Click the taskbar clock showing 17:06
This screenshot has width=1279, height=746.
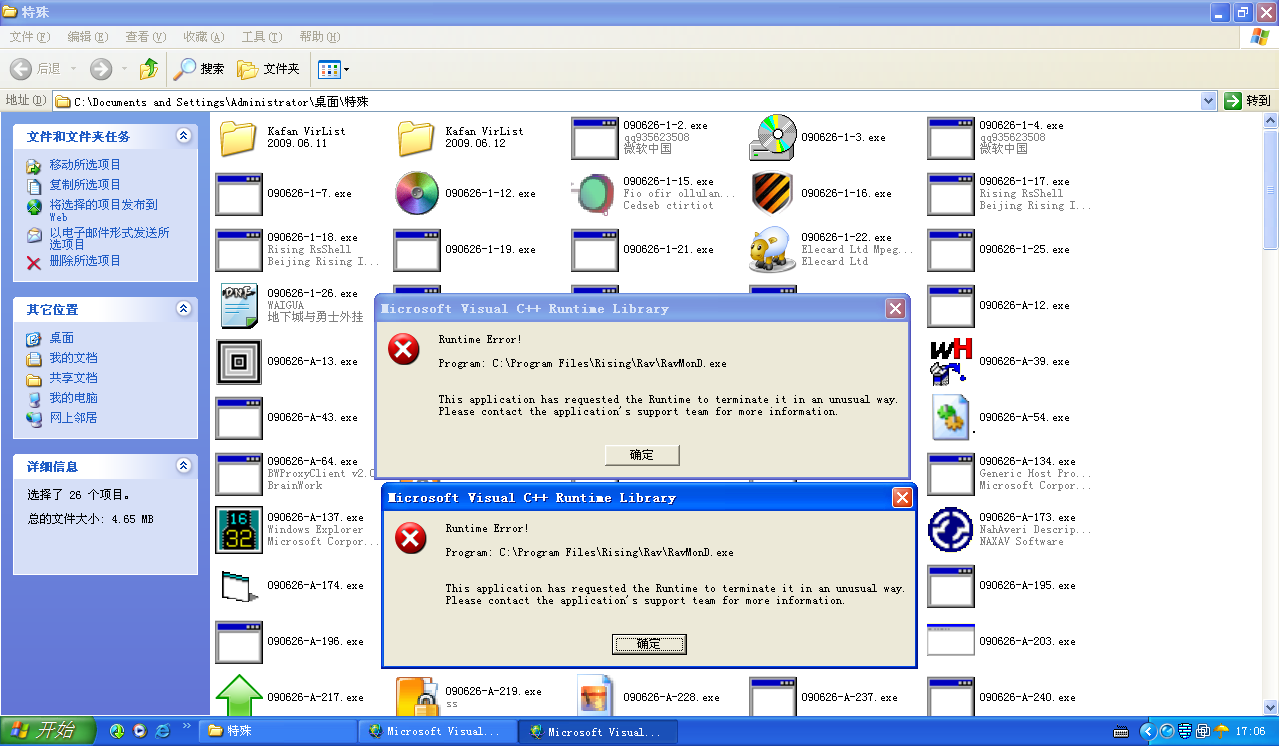click(1251, 731)
